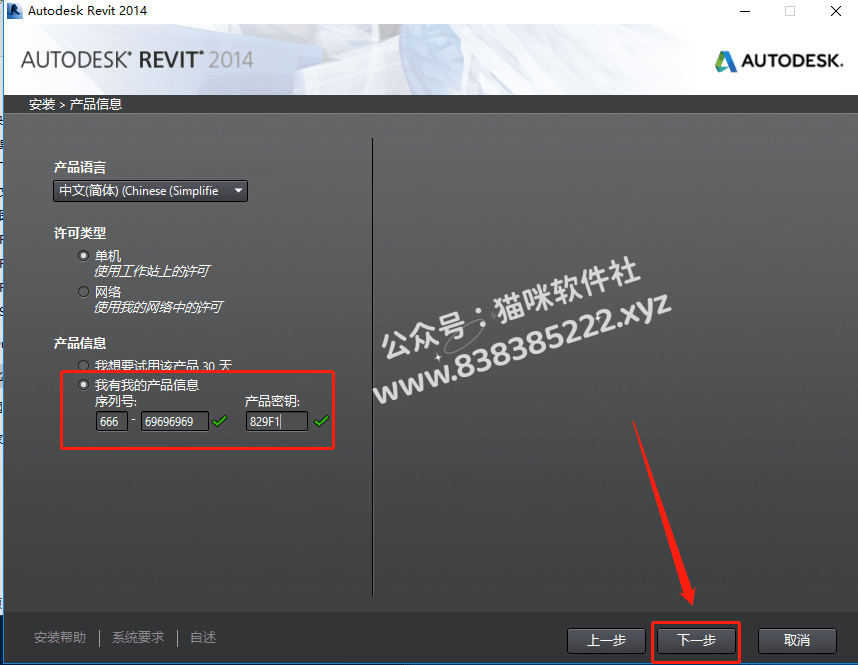858x665 pixels.
Task: Click the 使用我的网络中的许可 description text
Action: [x=158, y=308]
